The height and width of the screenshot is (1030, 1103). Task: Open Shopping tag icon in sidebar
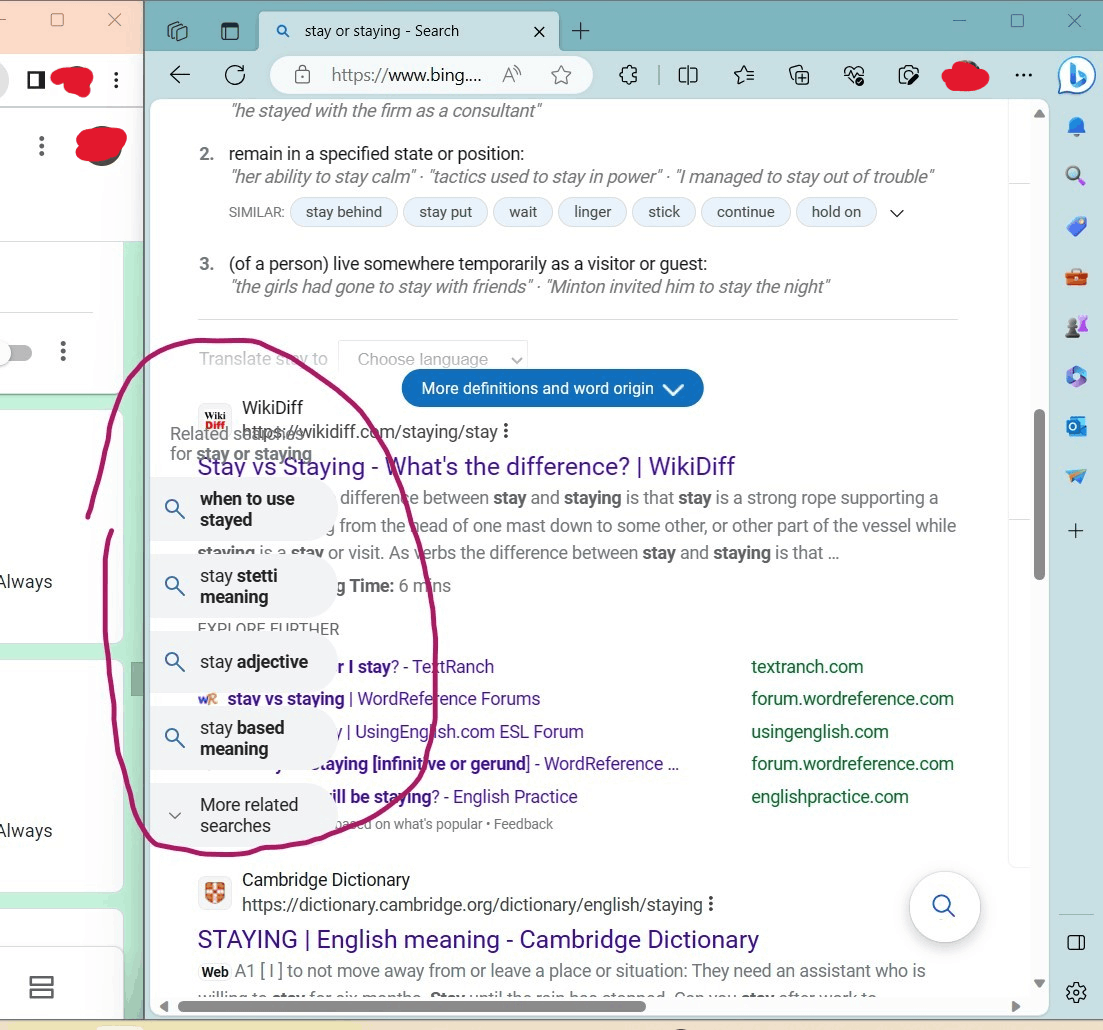tap(1076, 226)
